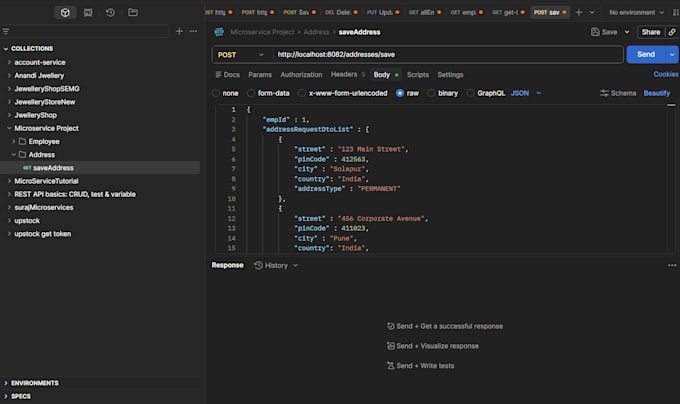Image resolution: width=680 pixels, height=404 pixels.
Task: Open the Collections cube icon in sidebar
Action: click(65, 13)
